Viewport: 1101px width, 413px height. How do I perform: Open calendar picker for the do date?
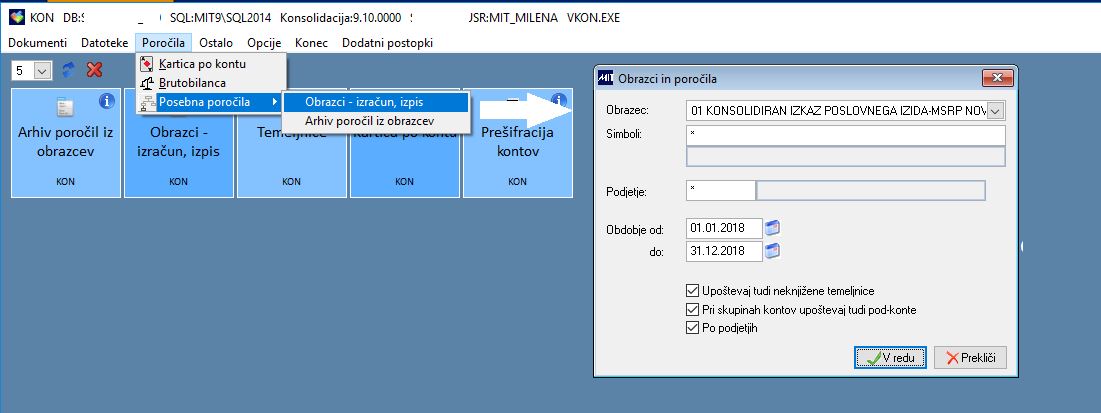point(772,251)
